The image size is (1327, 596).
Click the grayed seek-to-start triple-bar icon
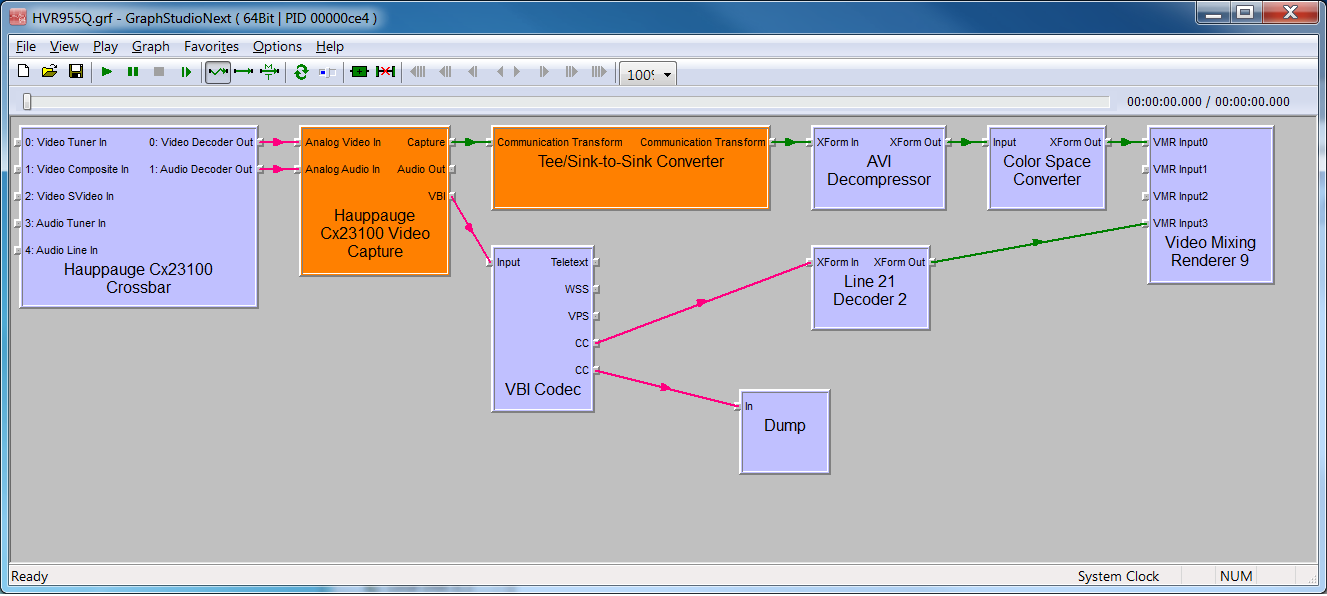(x=418, y=72)
